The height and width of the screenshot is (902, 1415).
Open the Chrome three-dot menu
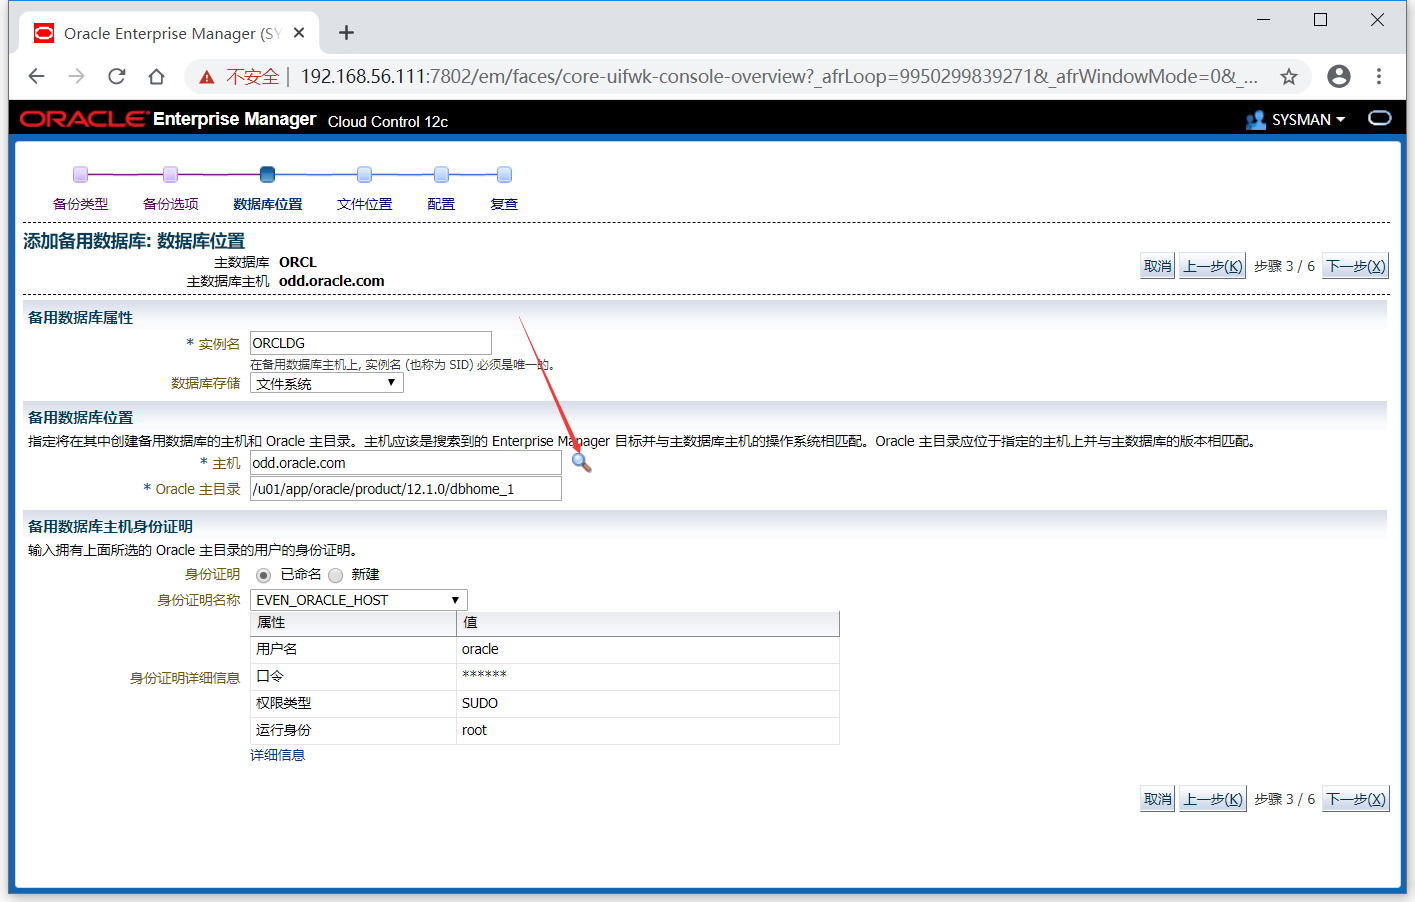(1379, 76)
